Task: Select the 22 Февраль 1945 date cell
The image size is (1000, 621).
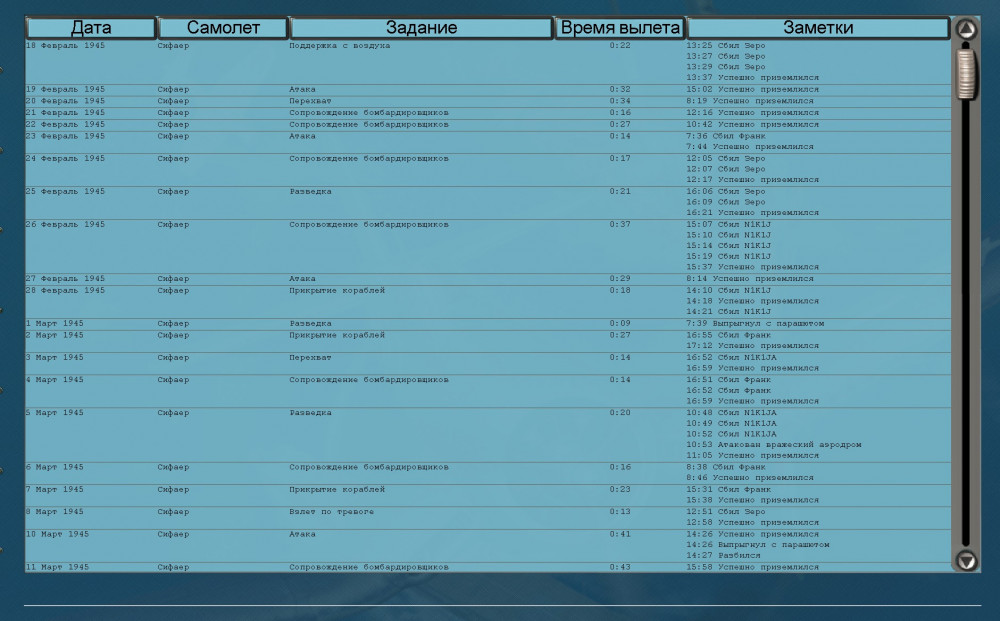Action: [65, 125]
